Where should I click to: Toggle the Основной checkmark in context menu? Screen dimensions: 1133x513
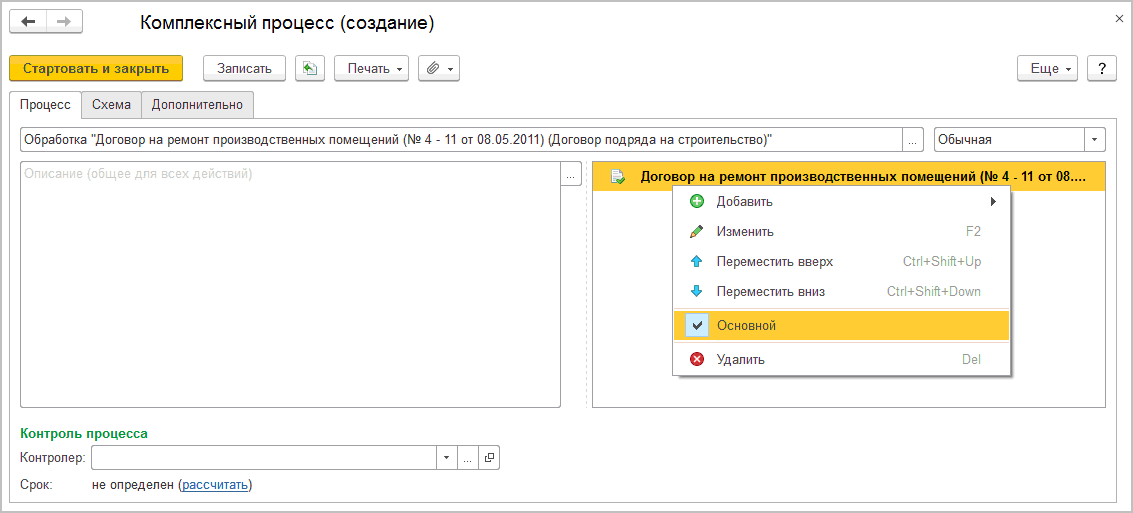(698, 326)
